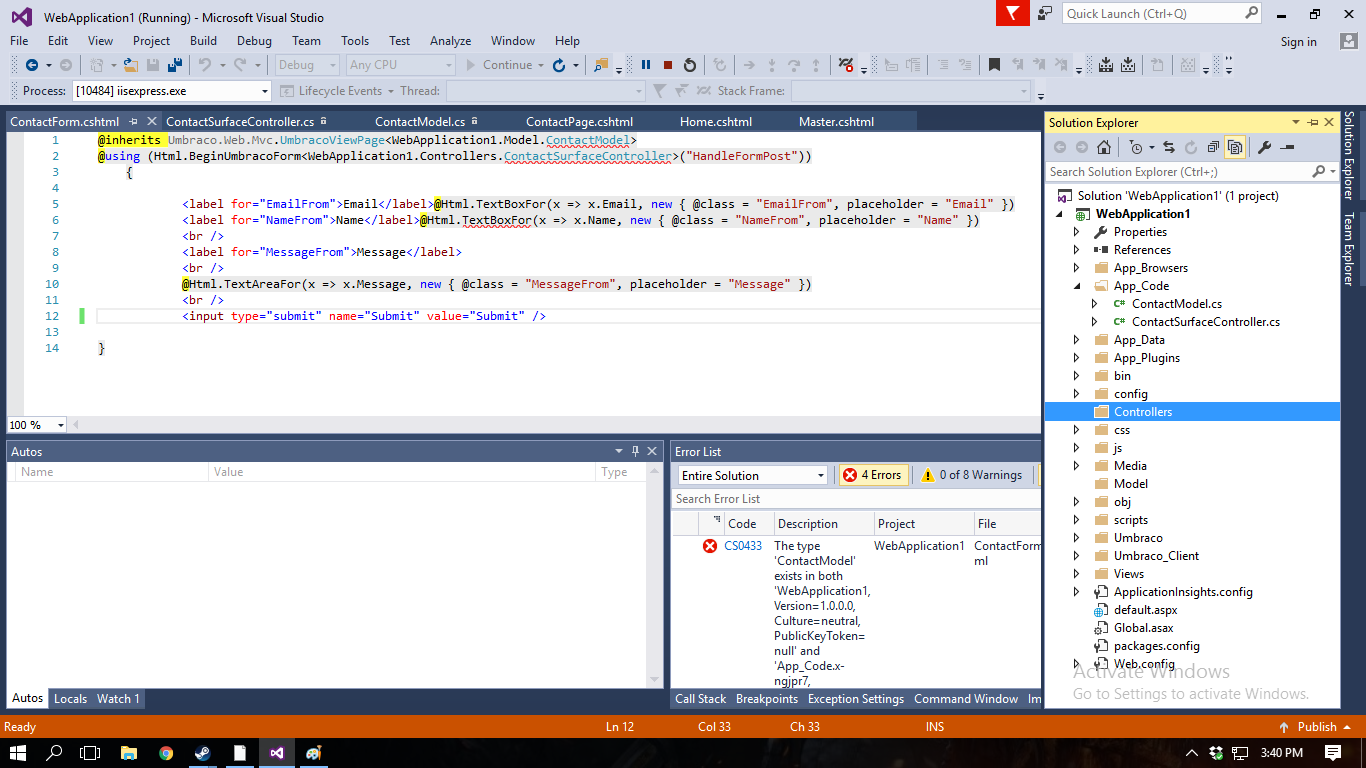Restart the debugging session

[690, 65]
